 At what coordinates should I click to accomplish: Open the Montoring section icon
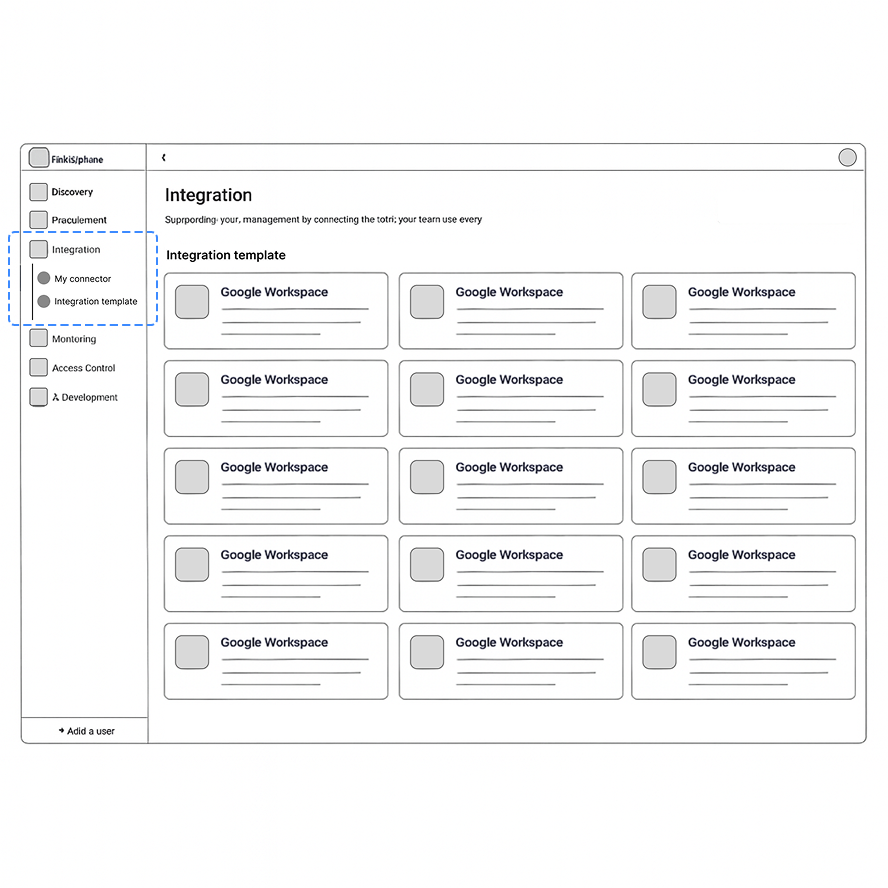pyautogui.click(x=39, y=338)
